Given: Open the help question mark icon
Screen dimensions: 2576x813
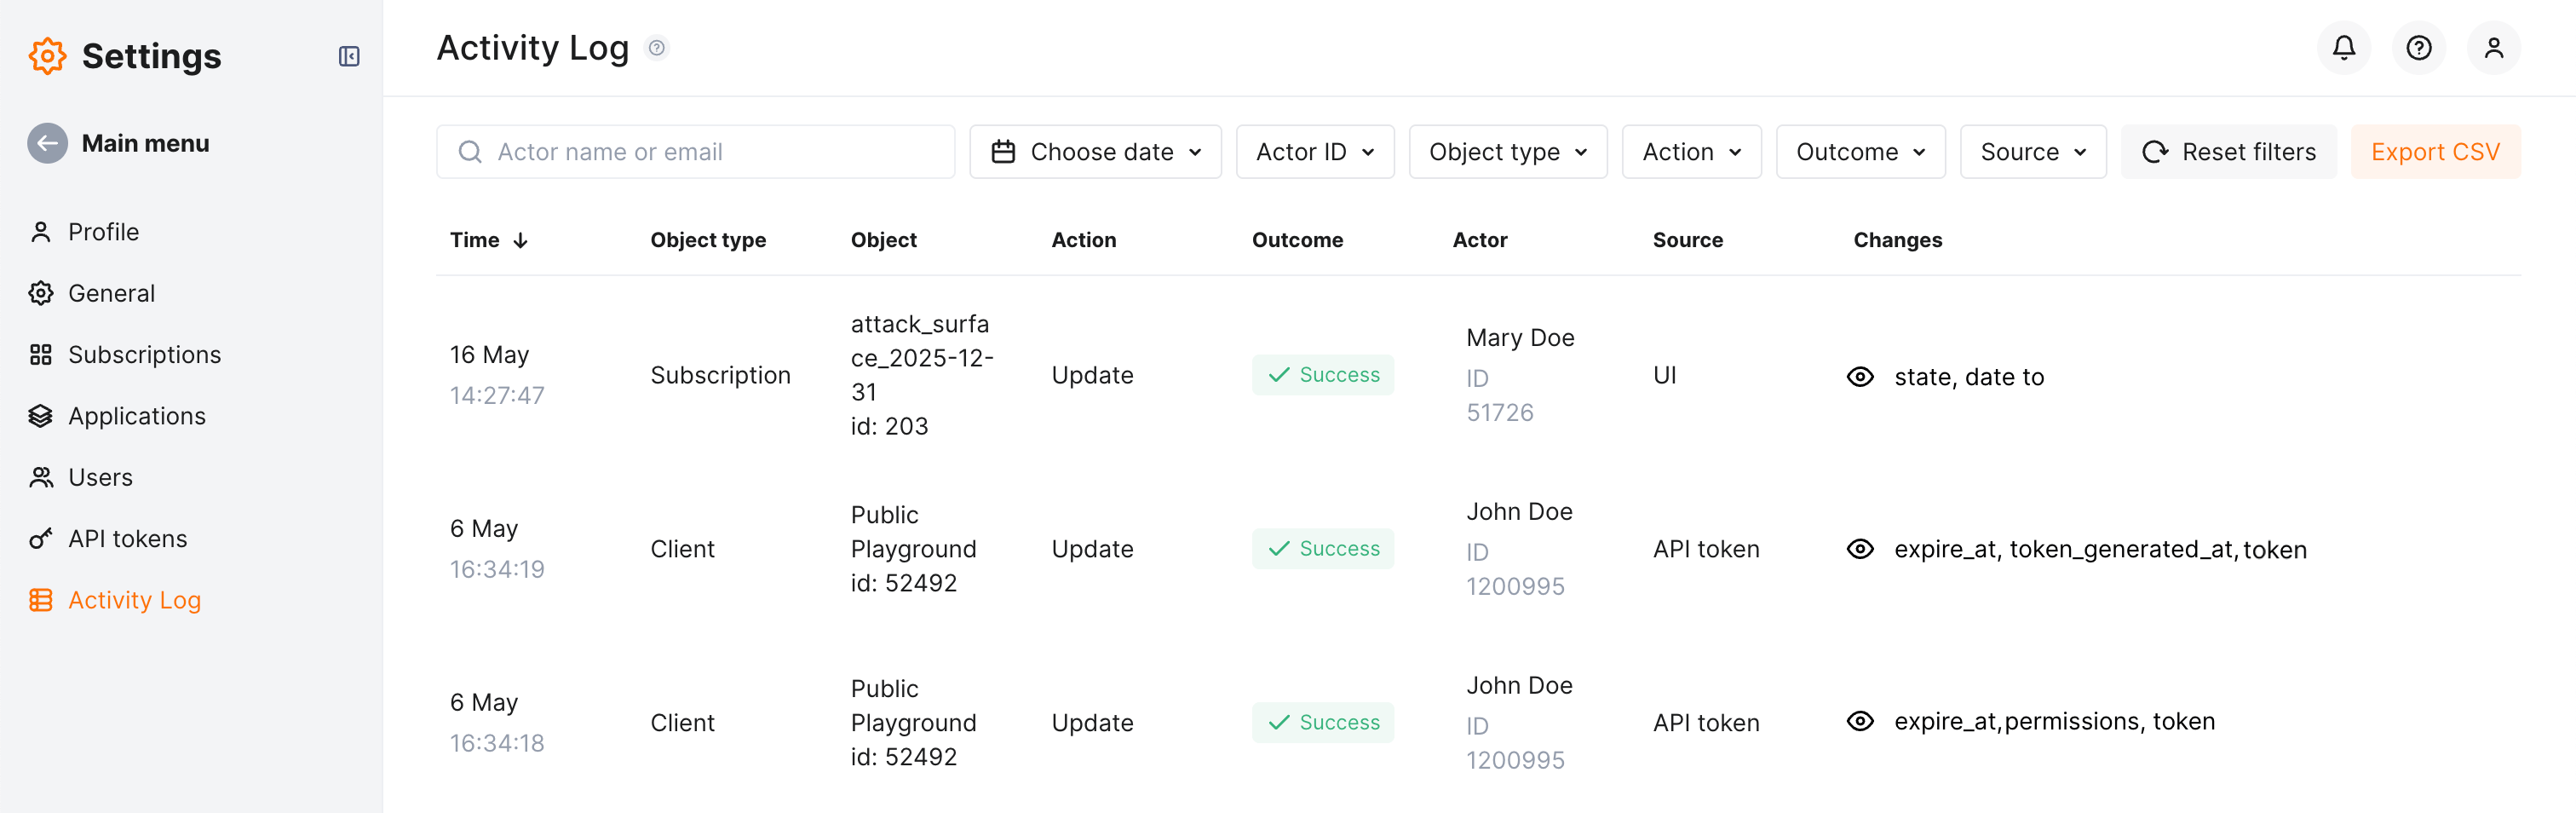Looking at the screenshot, I should click(2418, 48).
